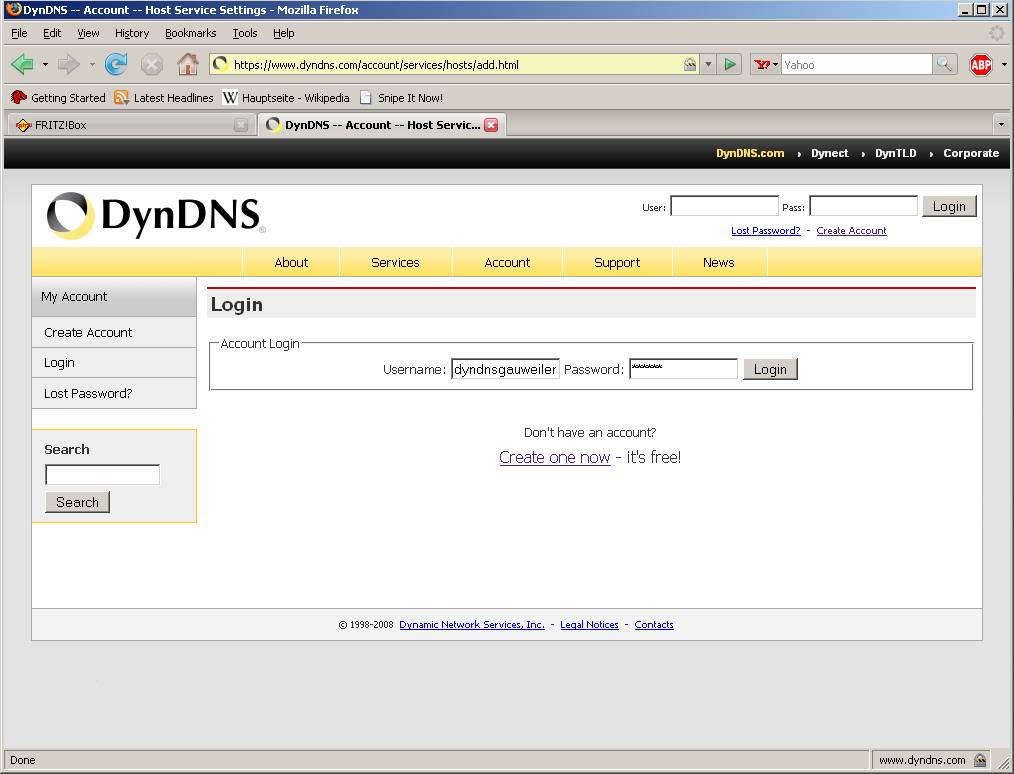Click the DynDNS logo

[x=155, y=216]
